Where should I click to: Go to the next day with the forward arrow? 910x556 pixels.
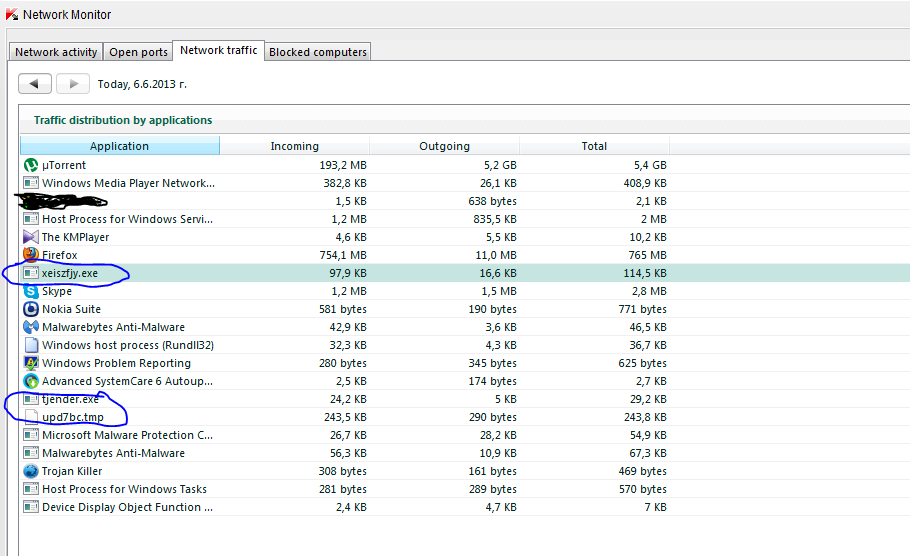point(73,84)
